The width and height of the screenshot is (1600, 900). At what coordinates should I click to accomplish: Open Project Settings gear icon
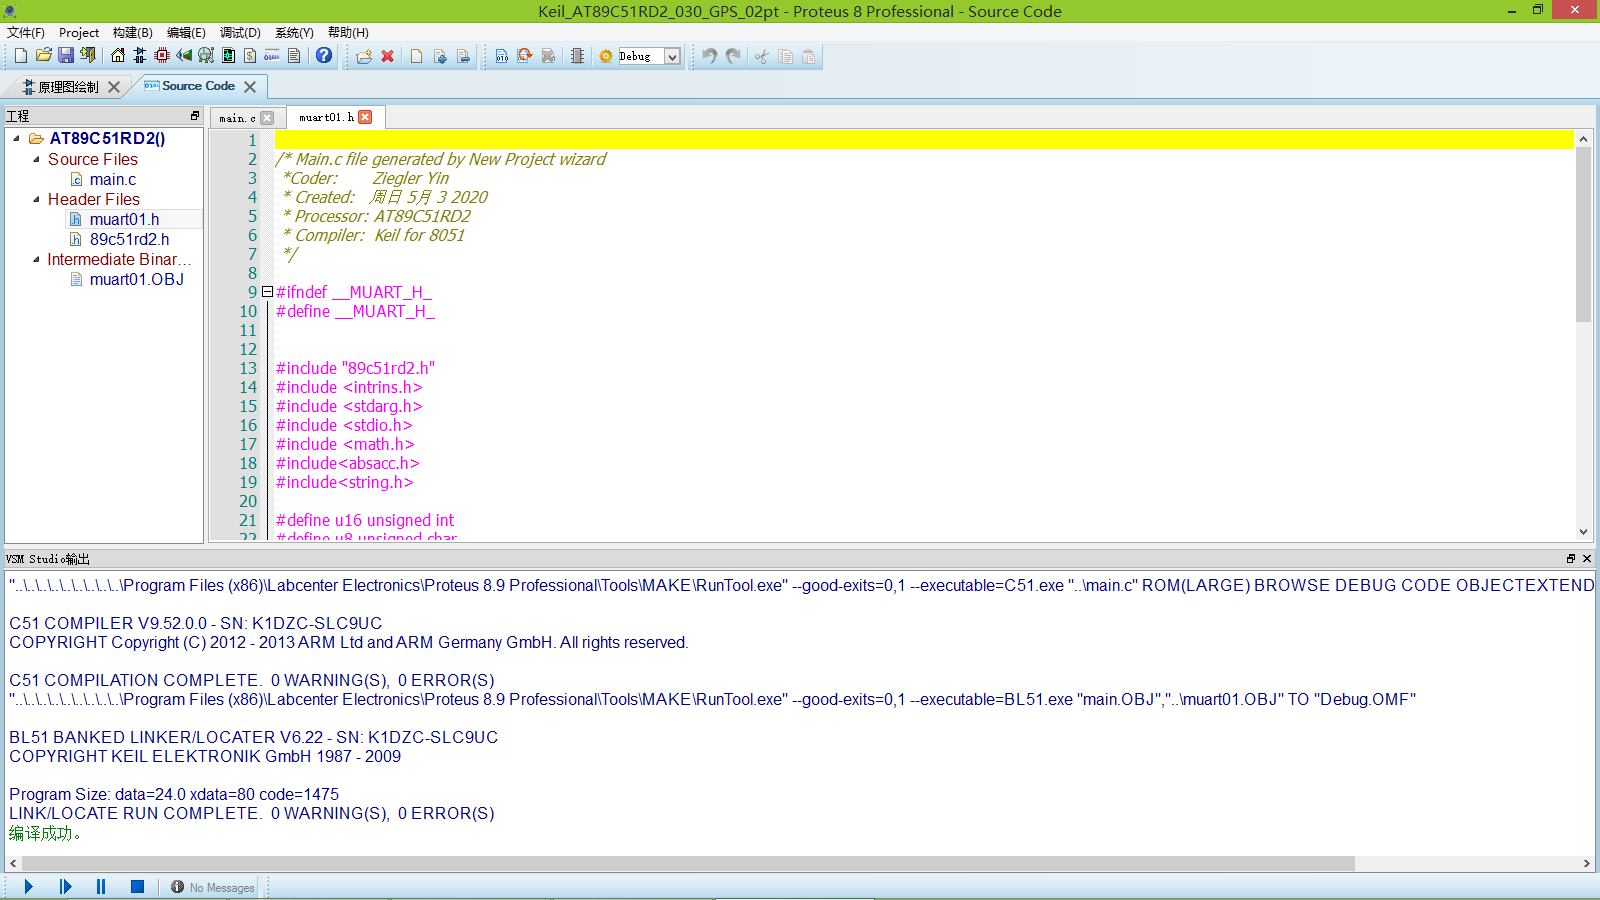click(x=606, y=56)
